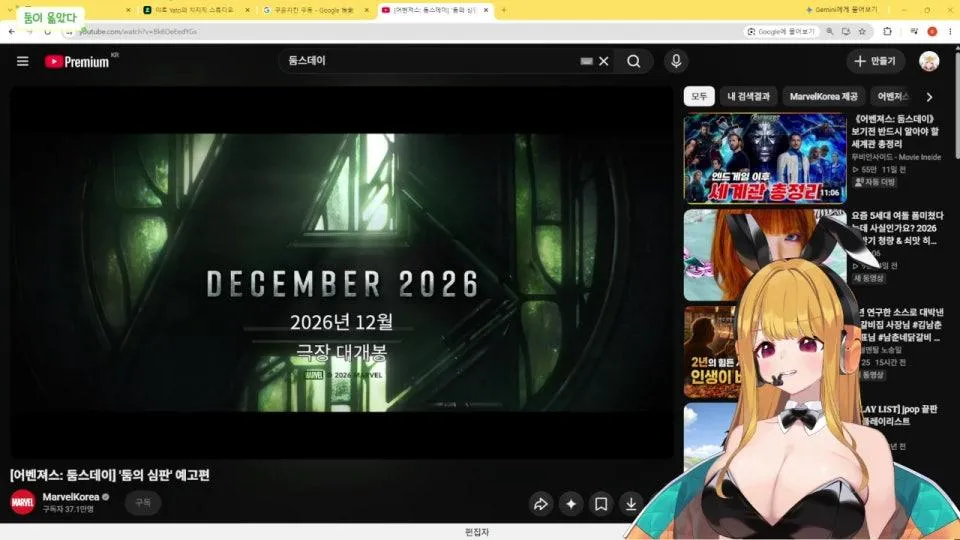Viewport: 960px width, 540px height.
Task: Click the video player showing December 2026
Action: click(342, 272)
